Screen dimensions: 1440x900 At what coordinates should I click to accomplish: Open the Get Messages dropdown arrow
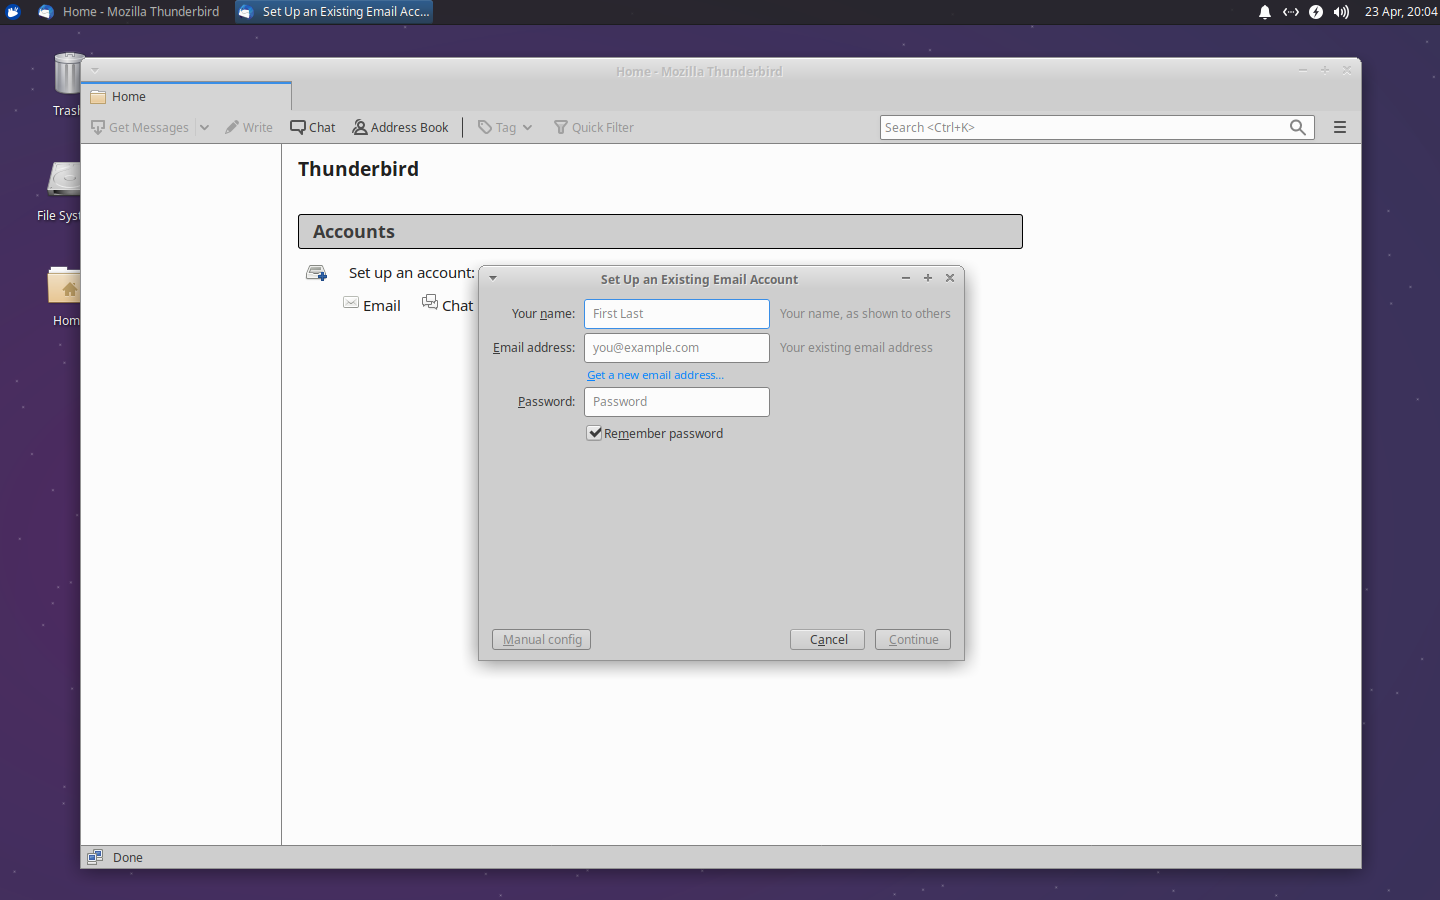(204, 127)
